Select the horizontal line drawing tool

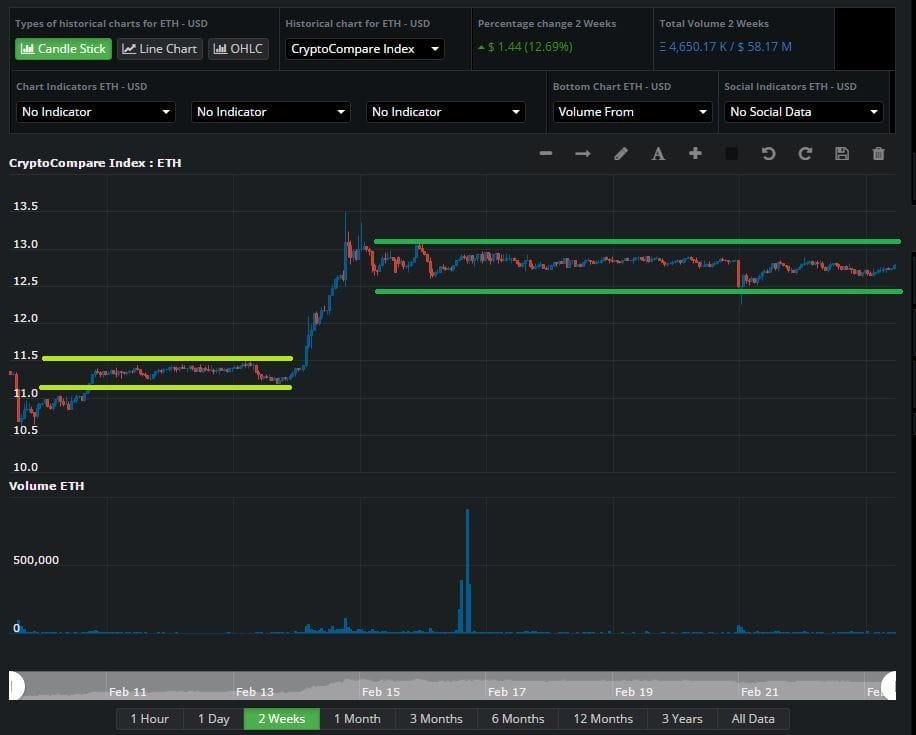point(546,154)
